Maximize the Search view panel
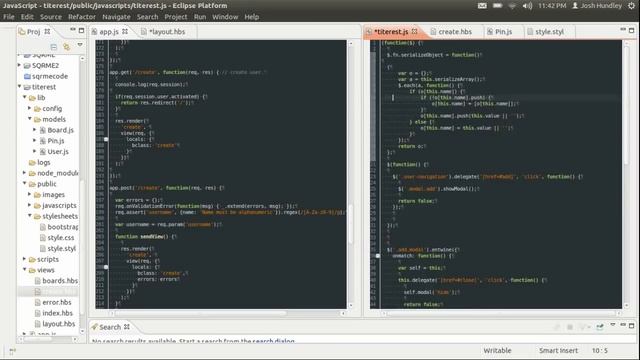Image resolution: width=640 pixels, height=360 pixels. 631,326
